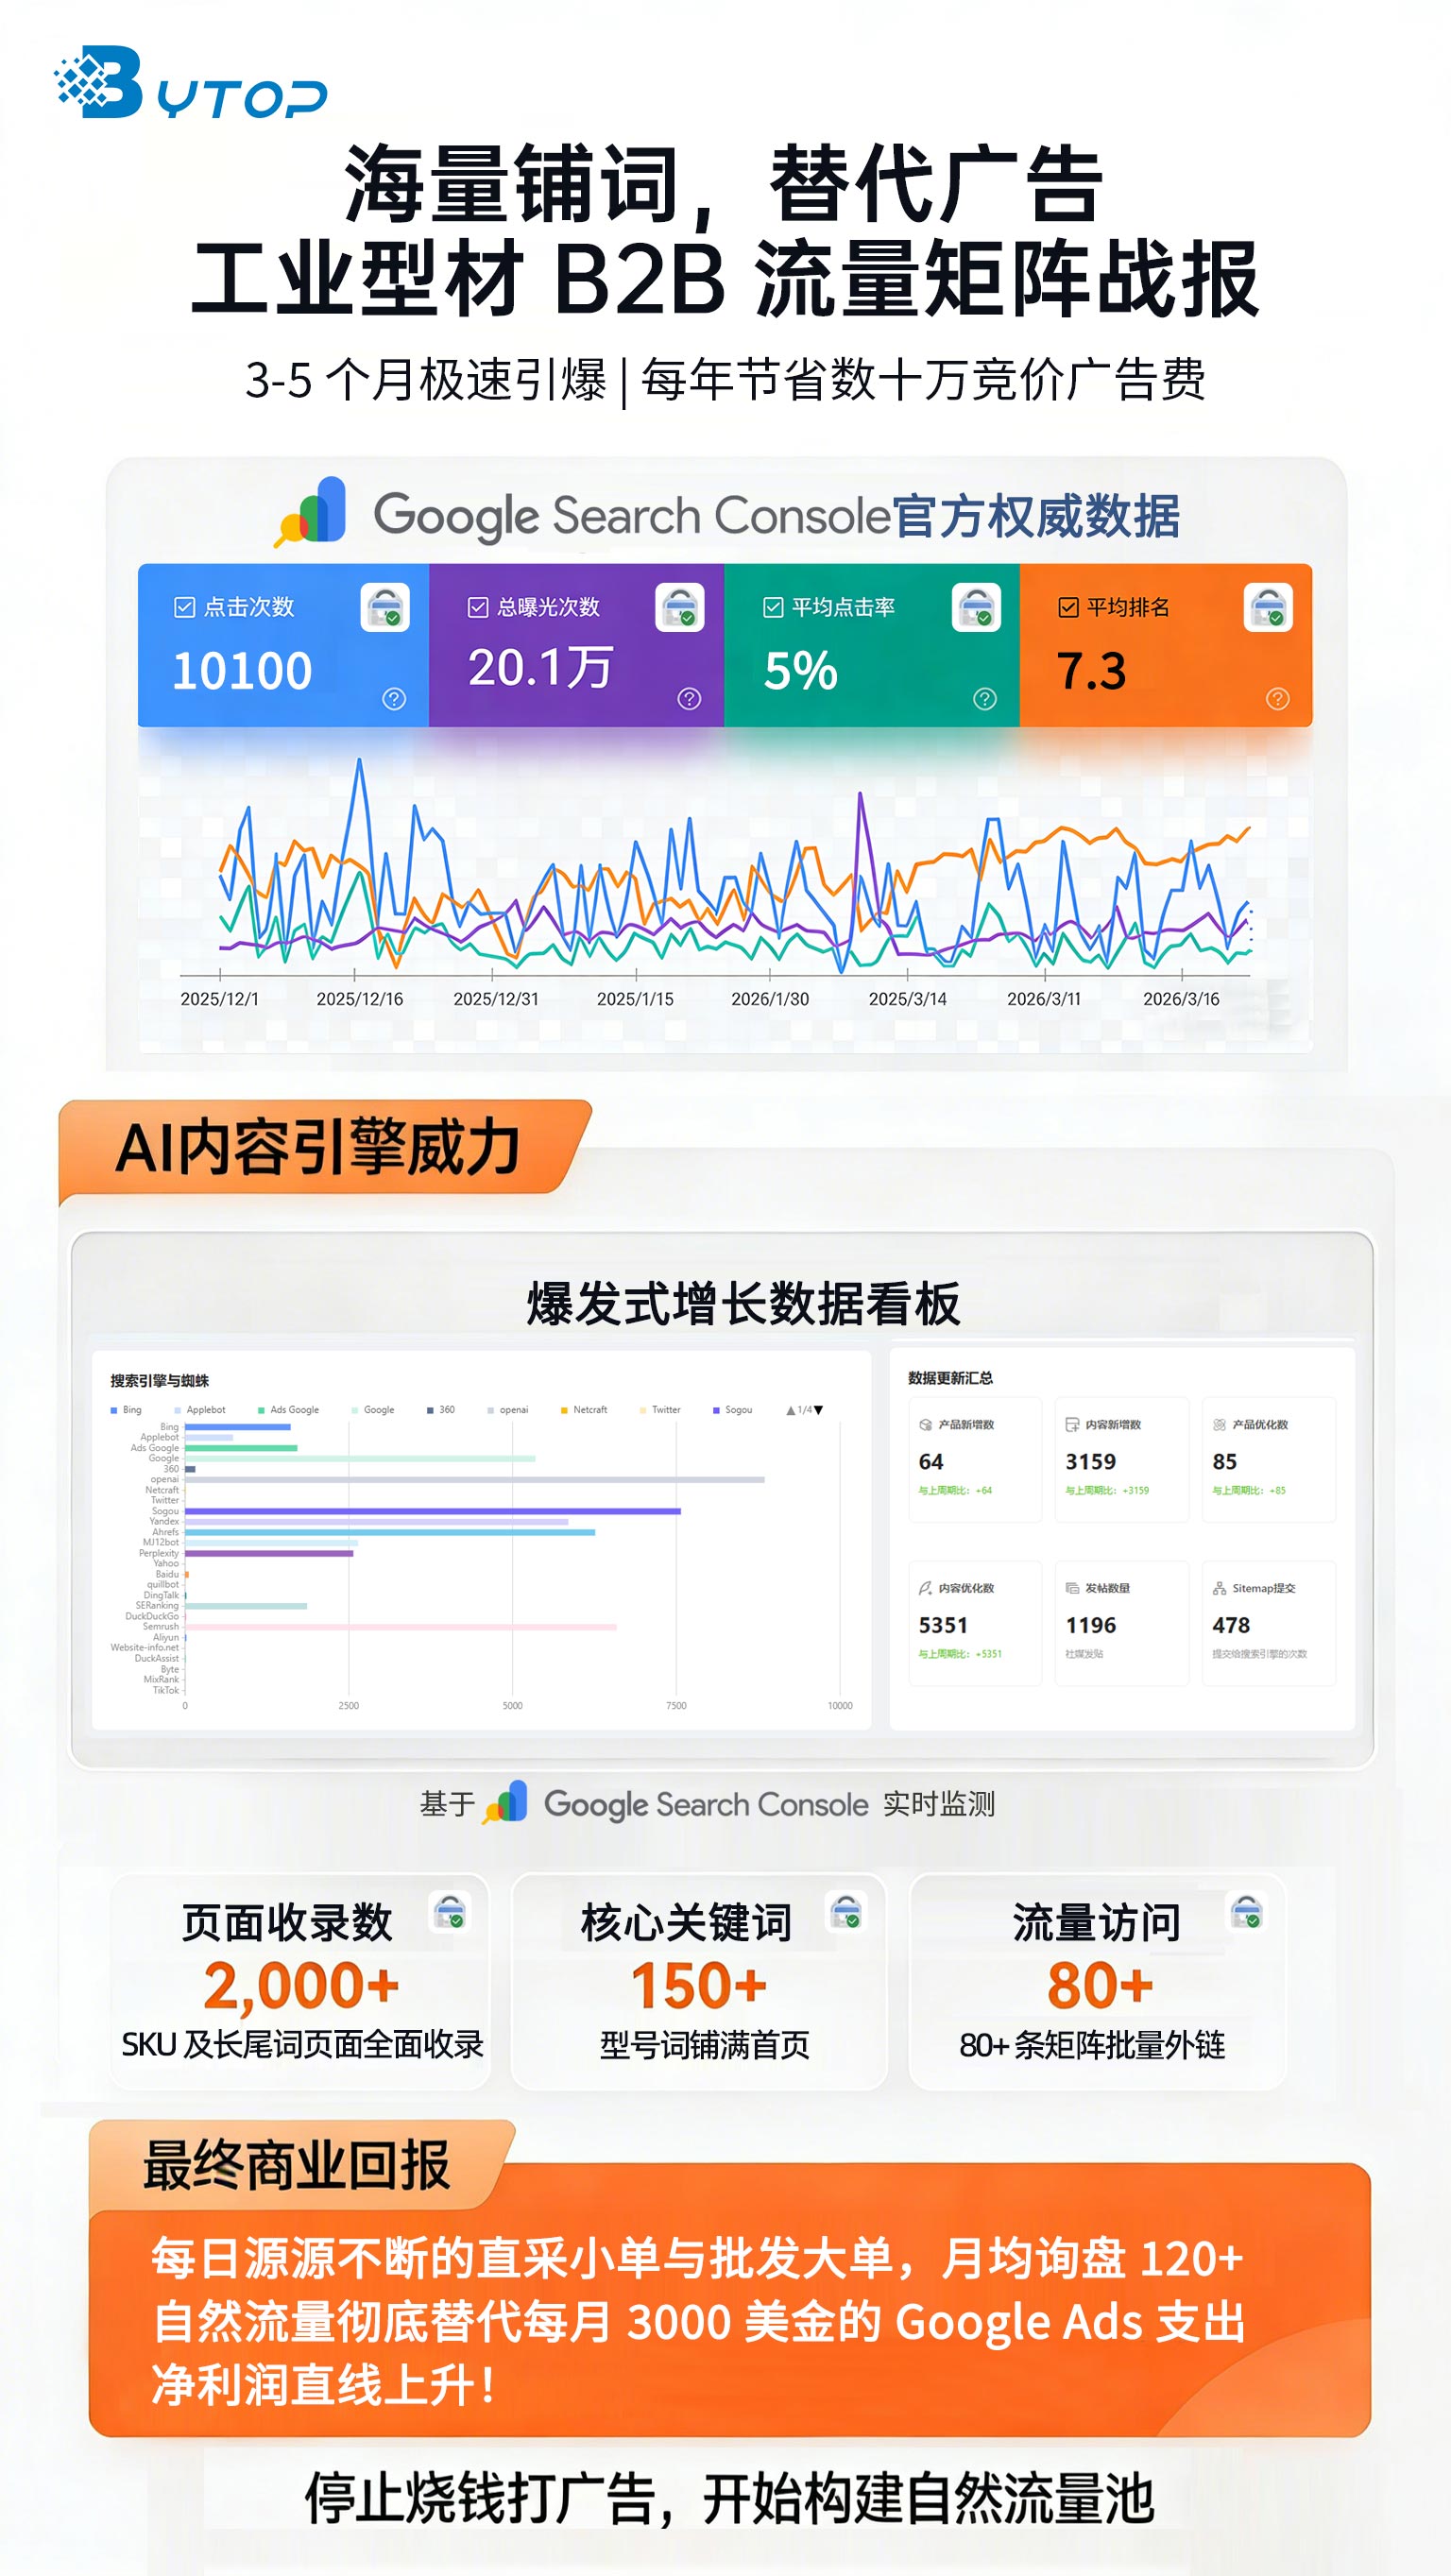Click the Semrush bar in crawler chart
Viewport: 1451px width, 2576px height.
[x=401, y=1627]
